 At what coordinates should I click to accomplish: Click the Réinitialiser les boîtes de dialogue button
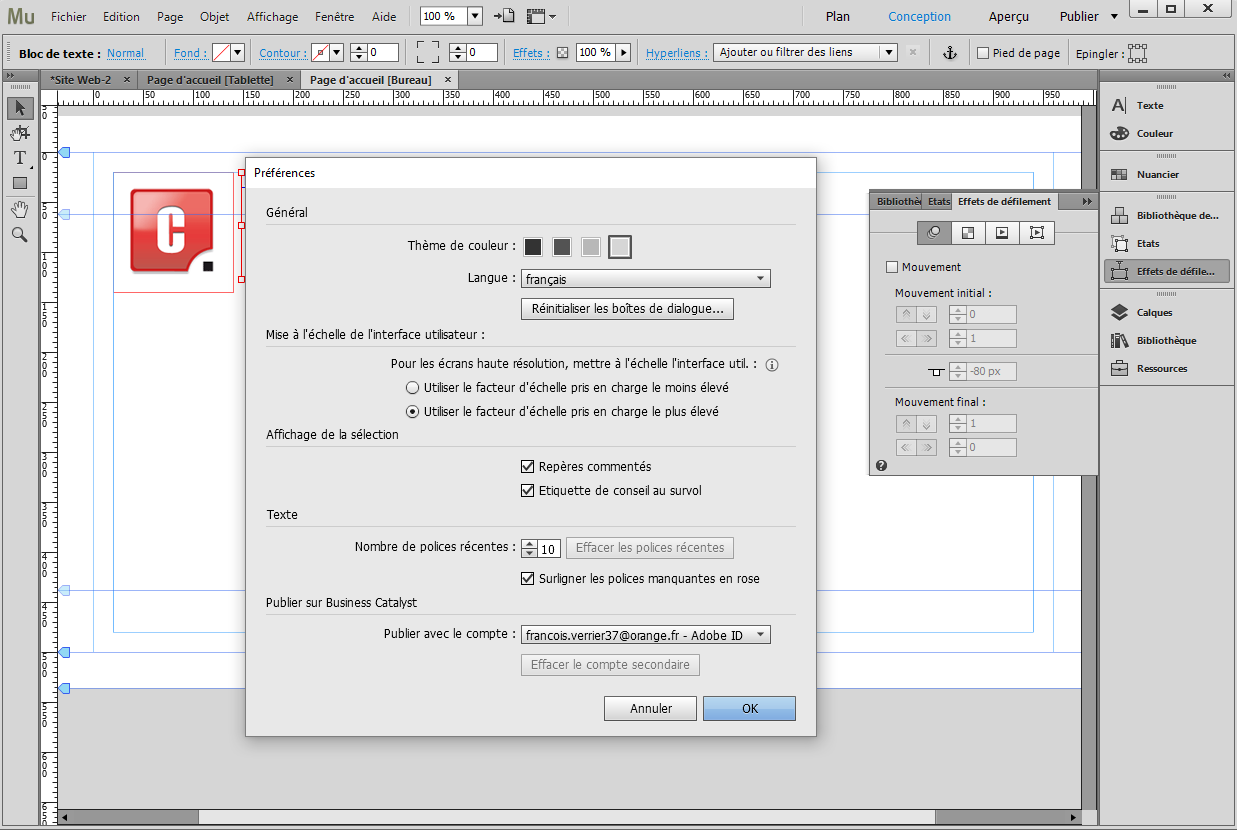point(627,309)
